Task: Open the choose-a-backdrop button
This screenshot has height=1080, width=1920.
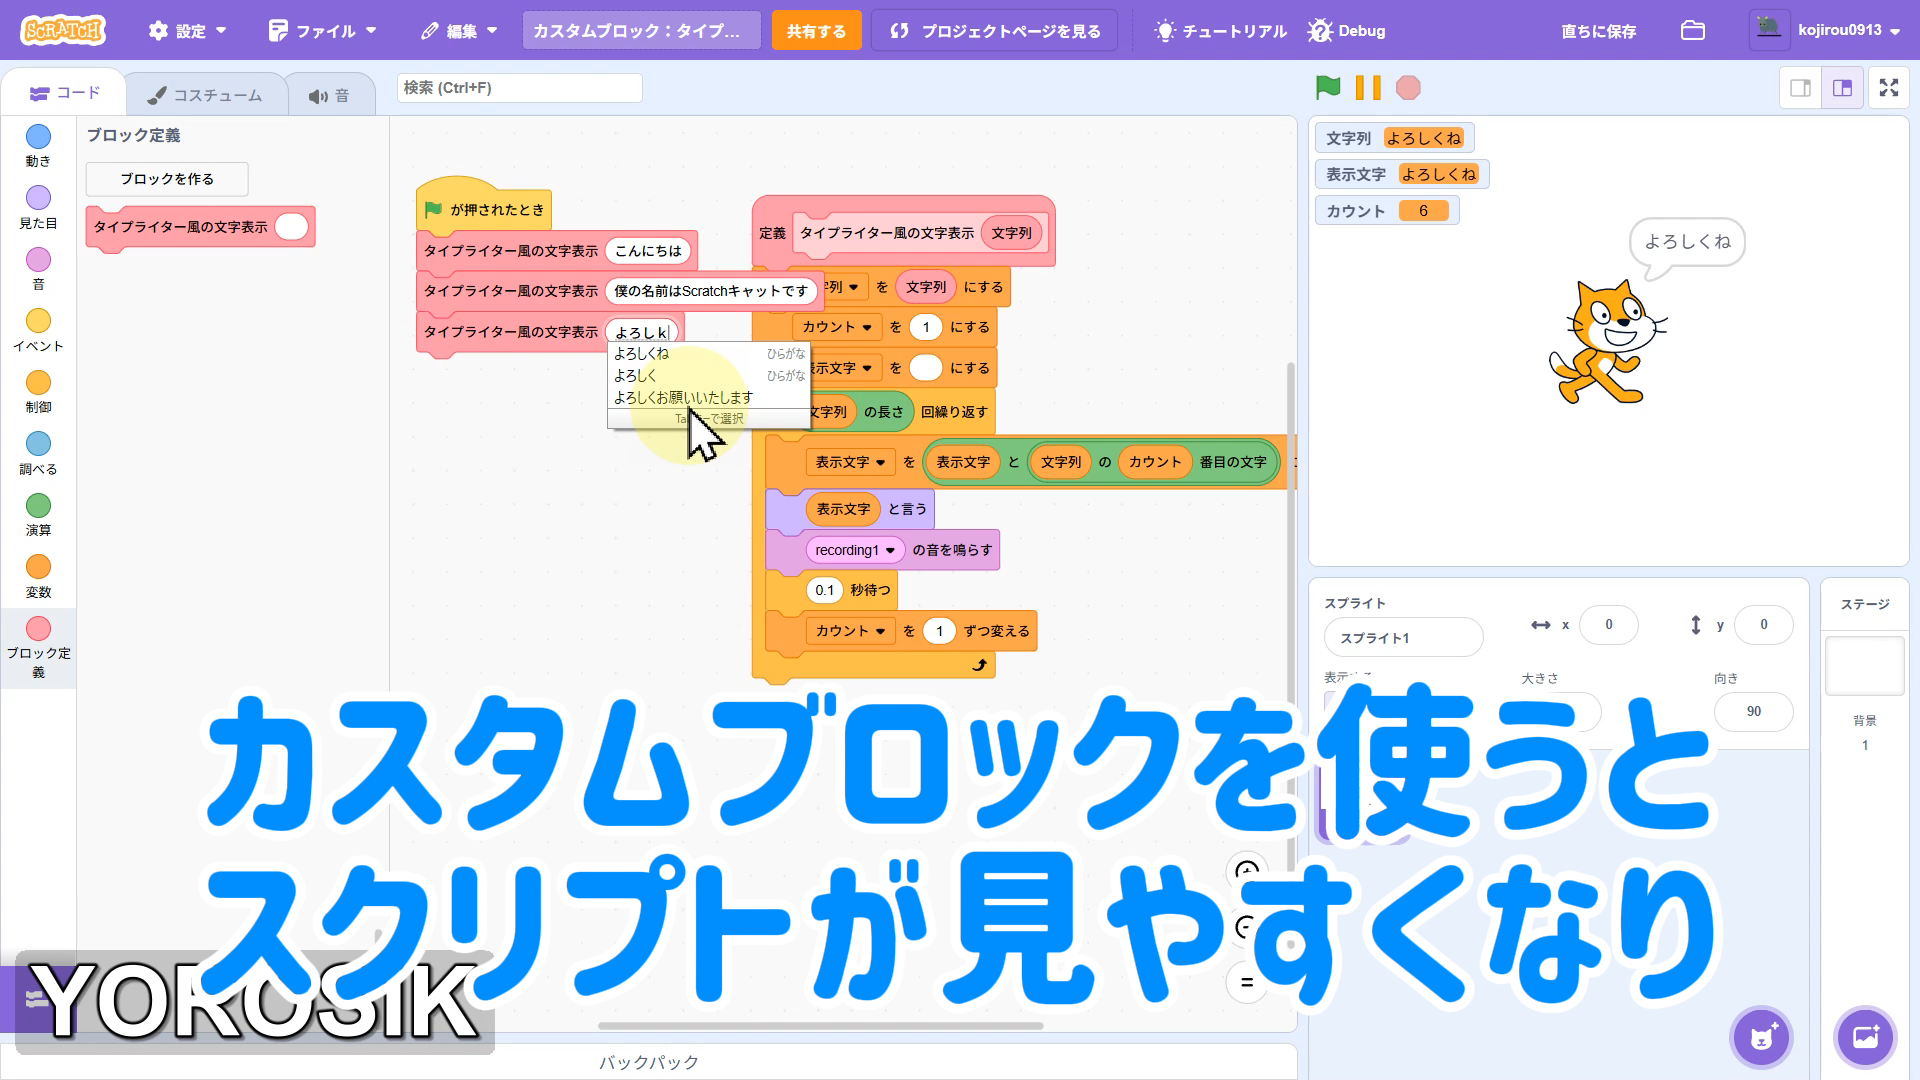Action: coord(1865,1037)
